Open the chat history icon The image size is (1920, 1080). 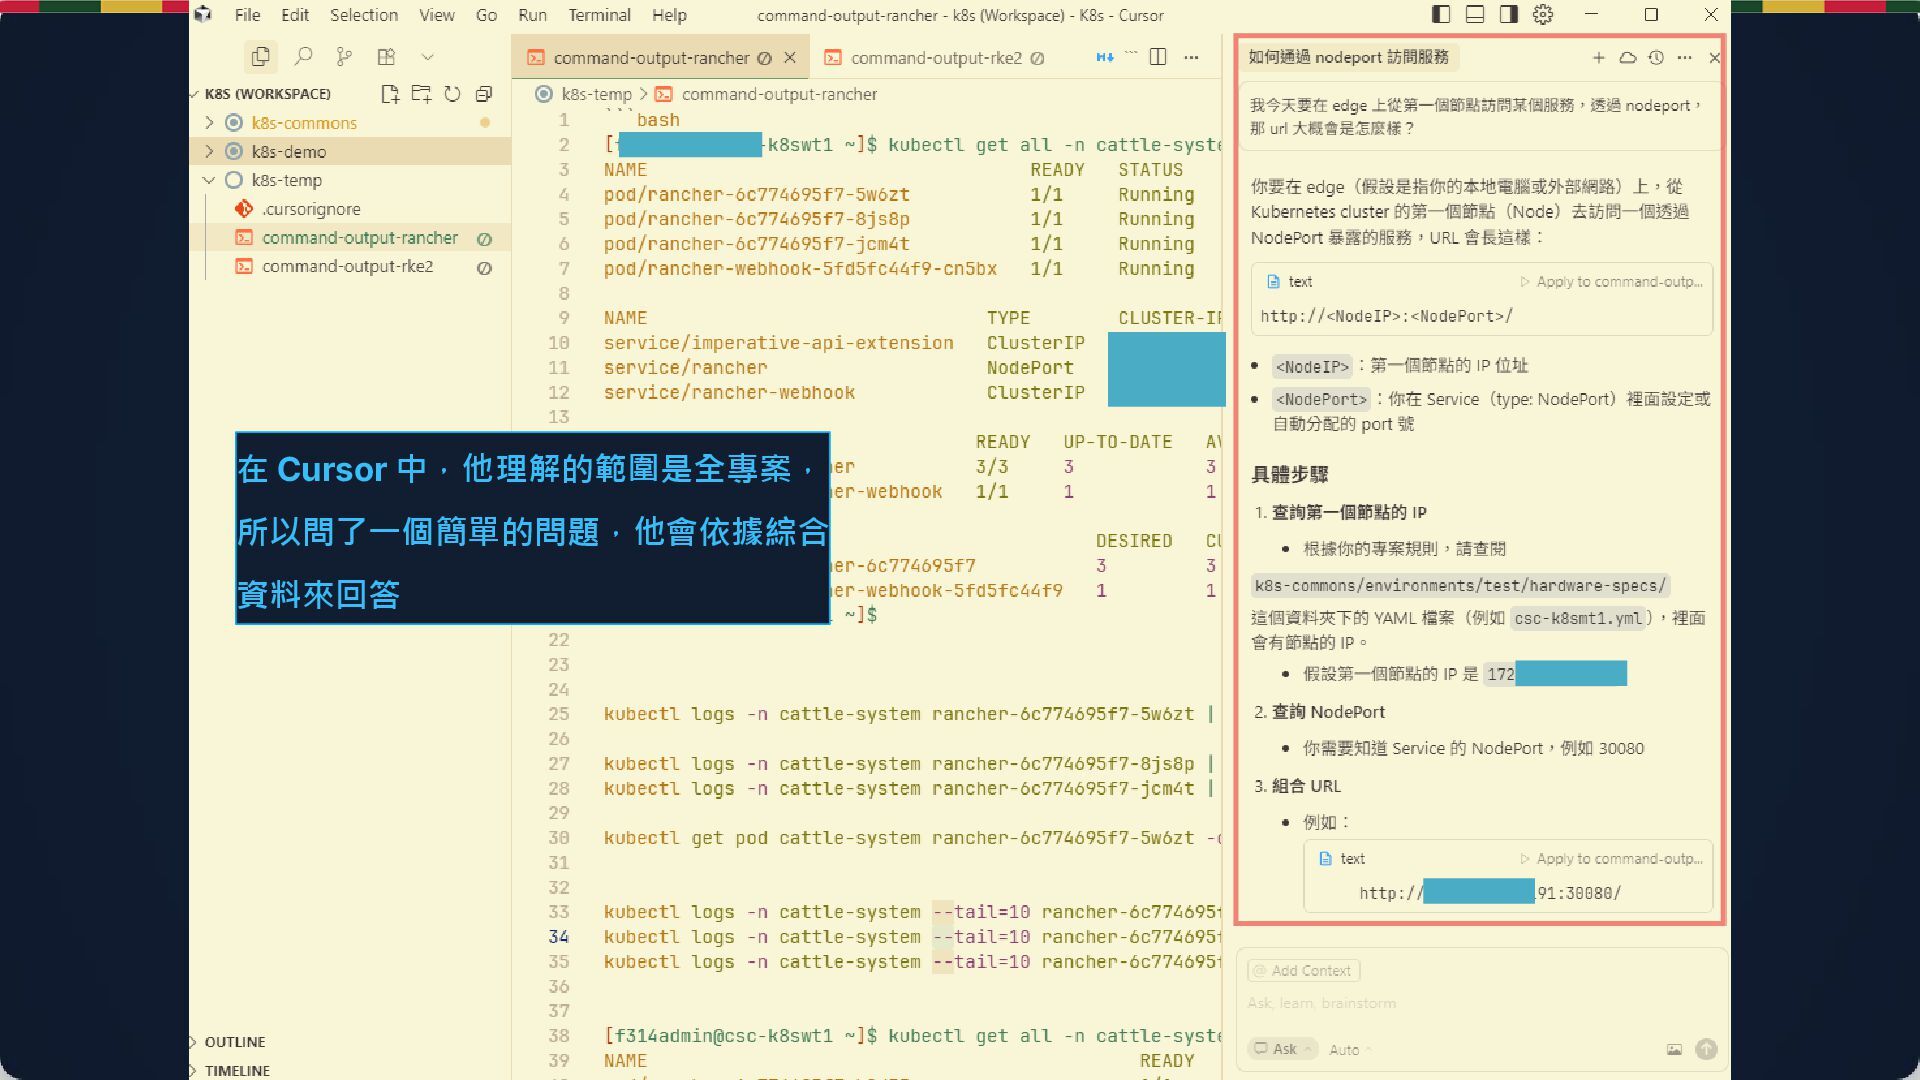pyautogui.click(x=1656, y=58)
